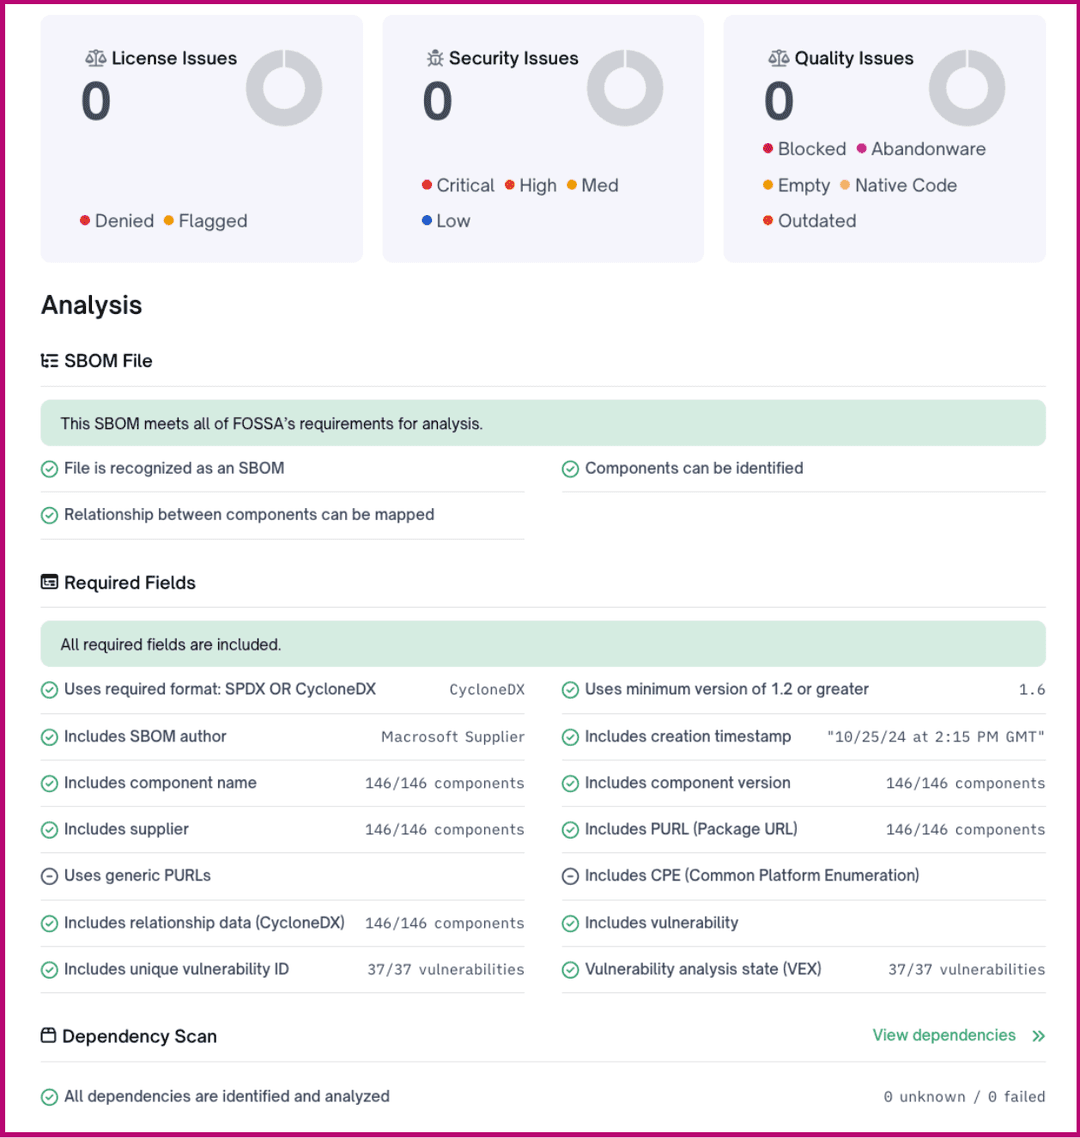
Task: Click the double chevron next to View dependencies
Action: pyautogui.click(x=1038, y=1036)
